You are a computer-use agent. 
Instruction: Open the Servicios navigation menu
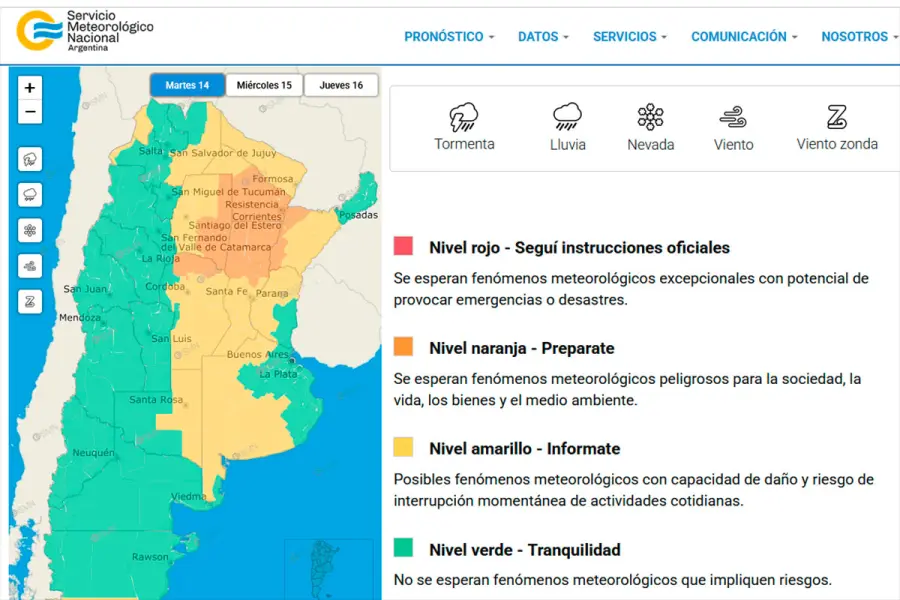[x=630, y=36]
